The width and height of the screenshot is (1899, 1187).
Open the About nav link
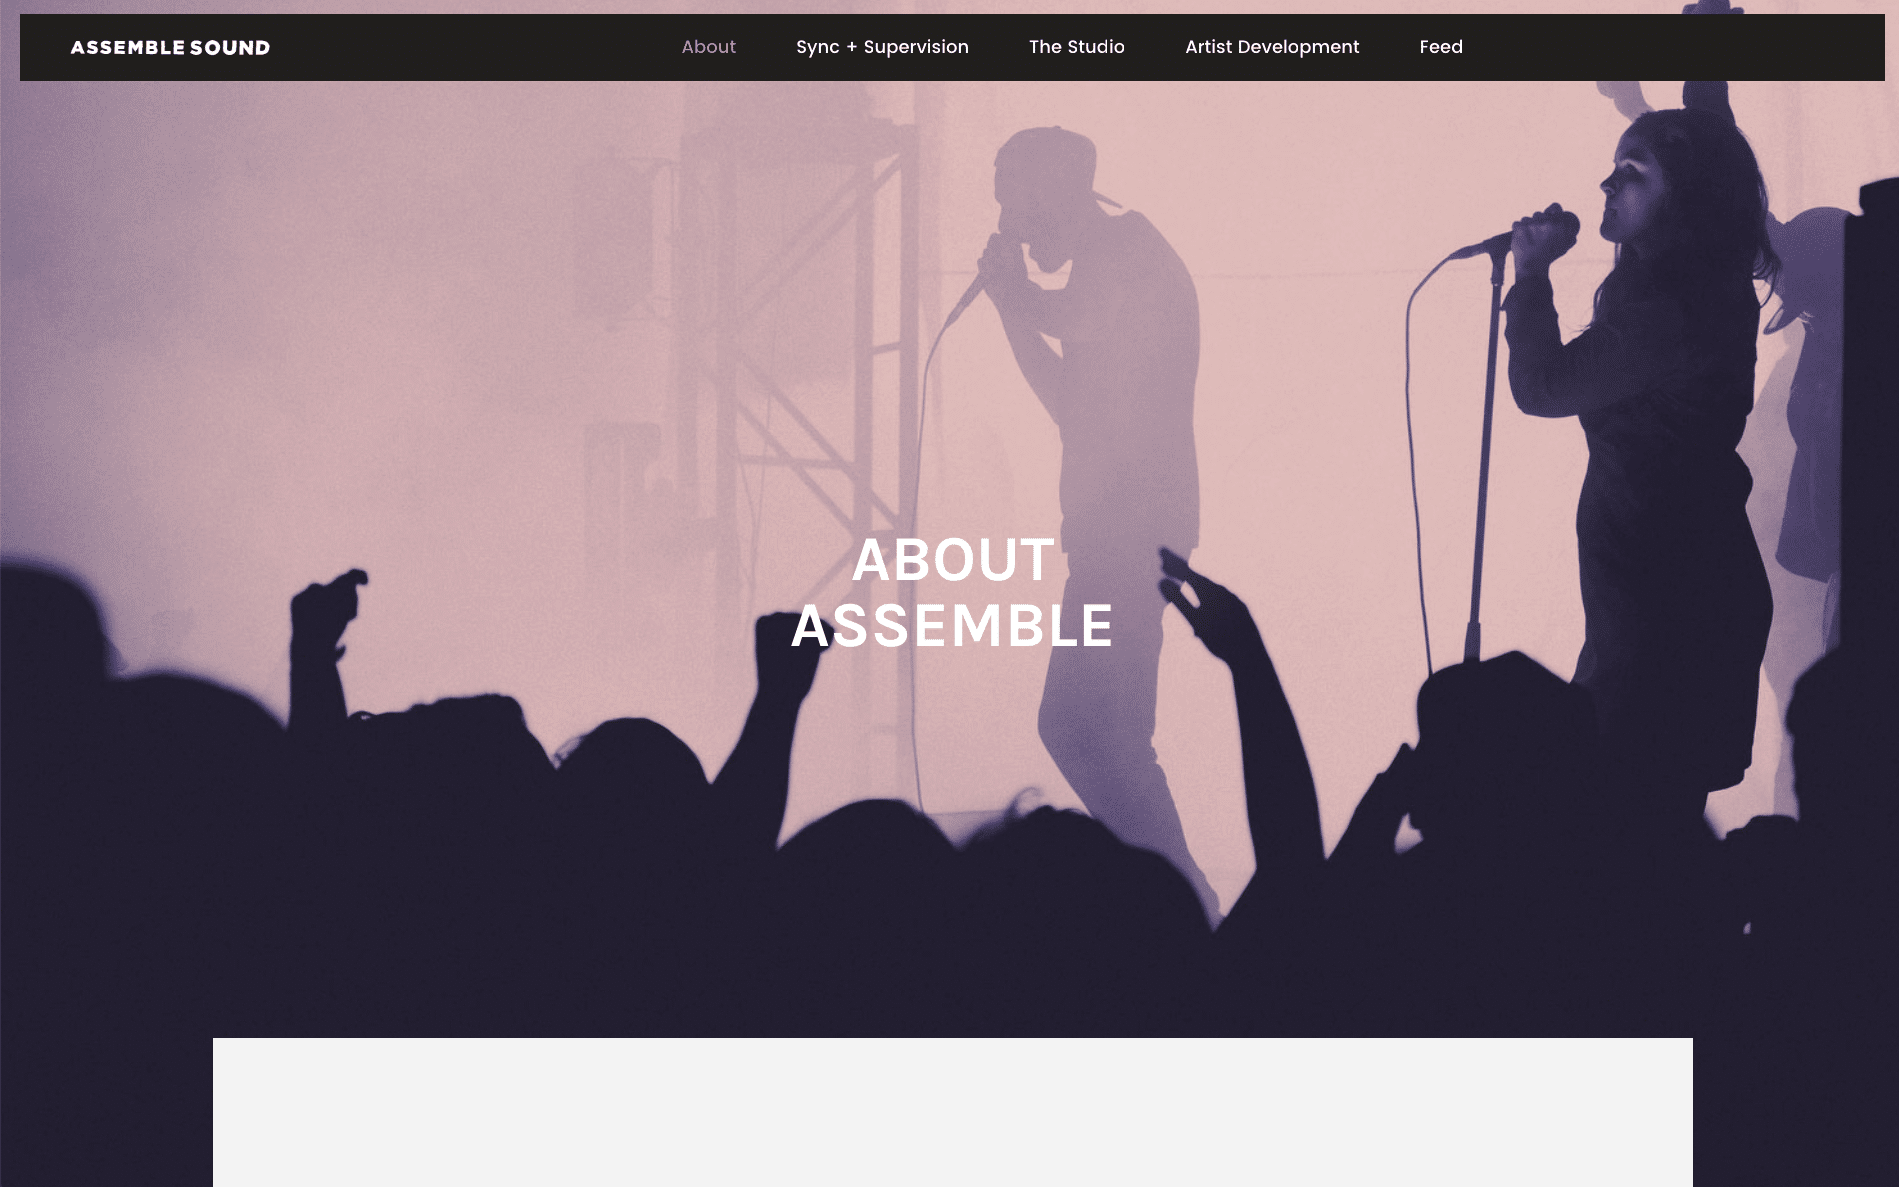[x=708, y=47]
